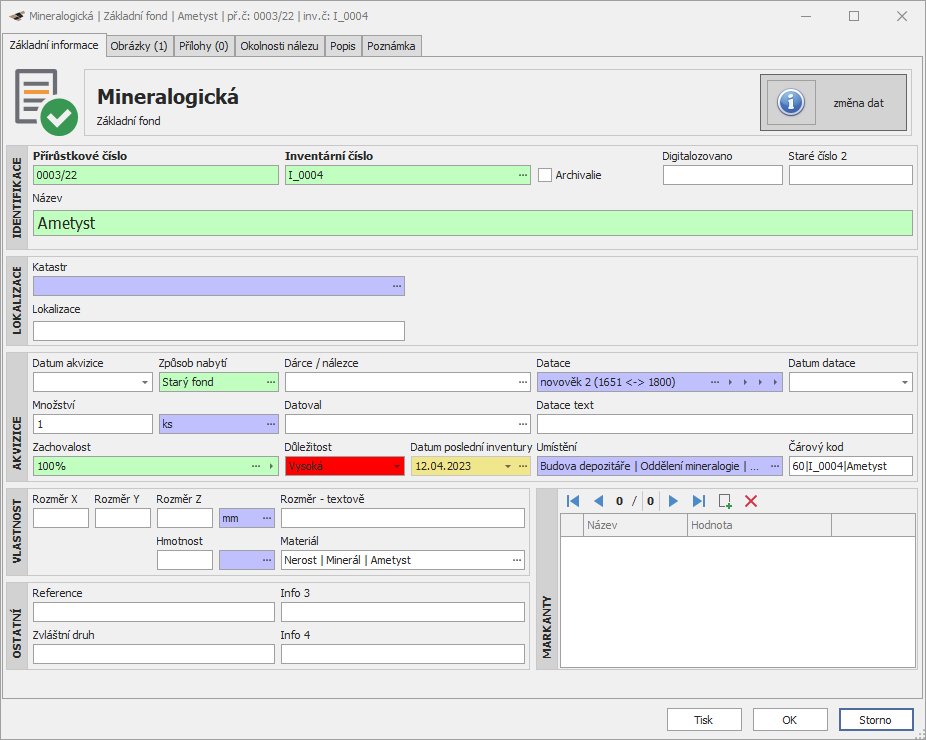Viewport: 926px width, 740px height.
Task: Click the Název field containing Ametyst
Action: [473, 223]
